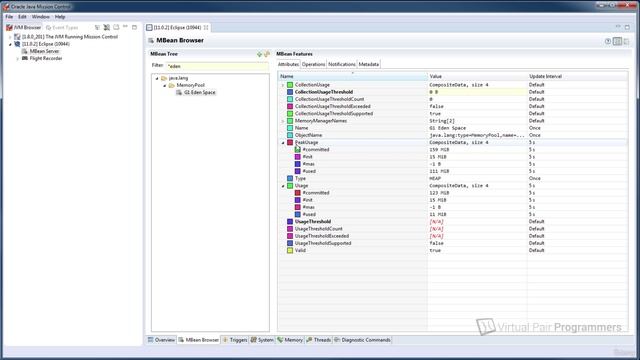Select the Attributes tab
This screenshot has height=360, width=640.
tap(288, 64)
